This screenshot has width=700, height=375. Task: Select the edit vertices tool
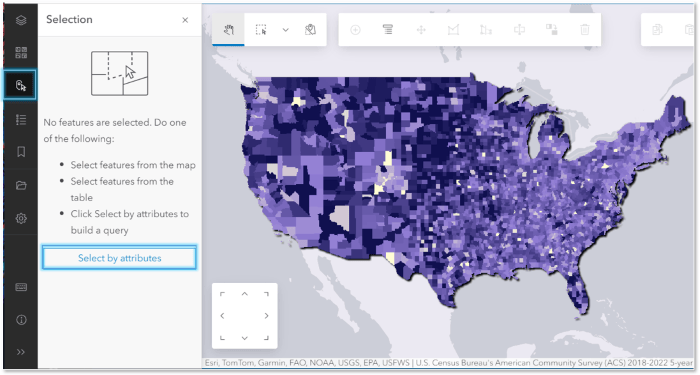(453, 30)
